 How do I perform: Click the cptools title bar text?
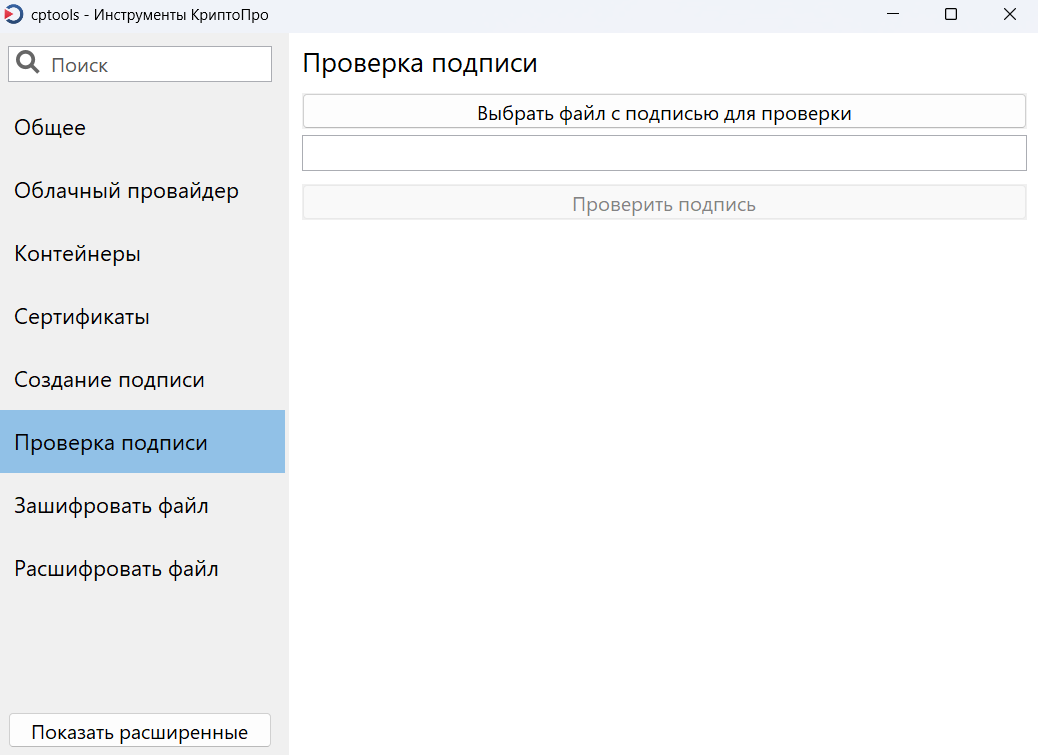(x=118, y=14)
